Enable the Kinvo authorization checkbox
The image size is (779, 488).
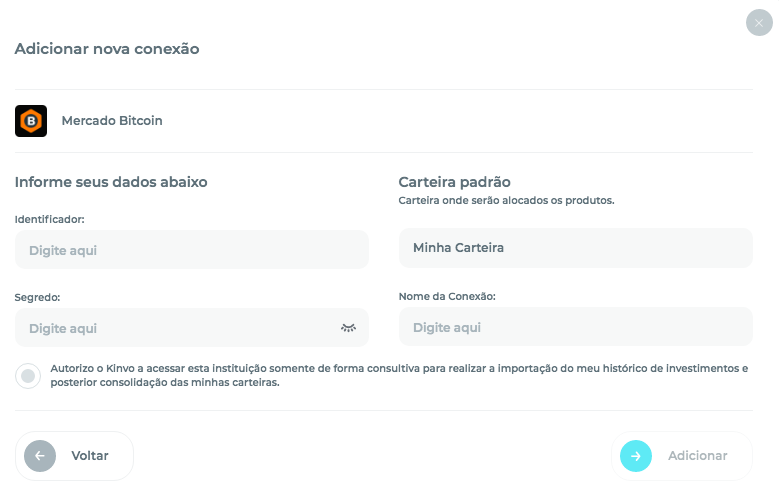(x=28, y=376)
